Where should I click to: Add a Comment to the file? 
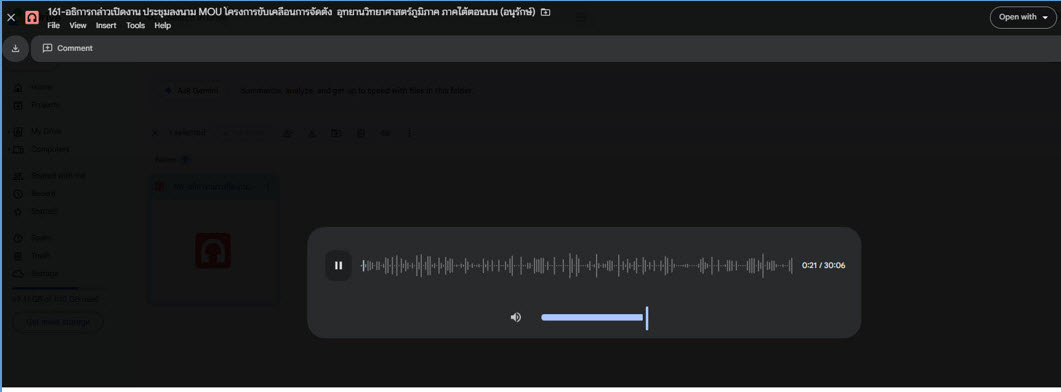68,48
